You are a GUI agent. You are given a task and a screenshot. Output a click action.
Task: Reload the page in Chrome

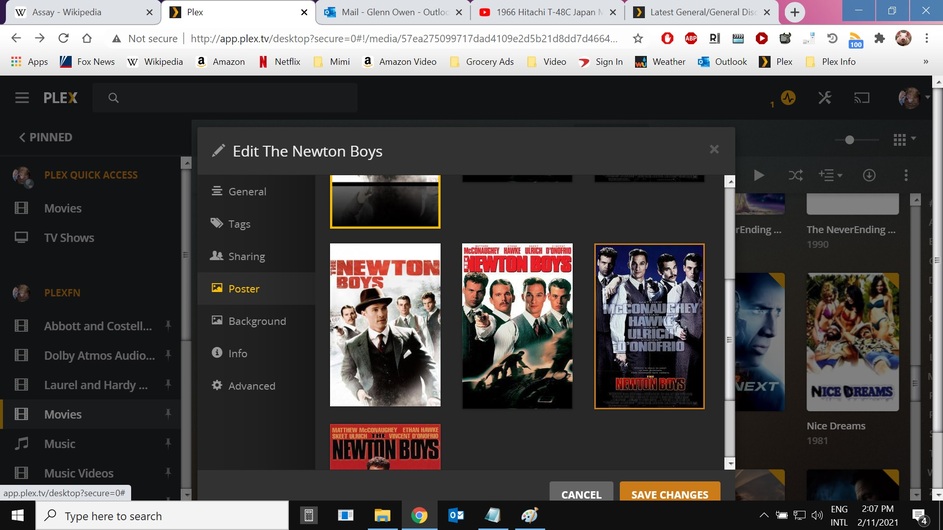[63, 38]
